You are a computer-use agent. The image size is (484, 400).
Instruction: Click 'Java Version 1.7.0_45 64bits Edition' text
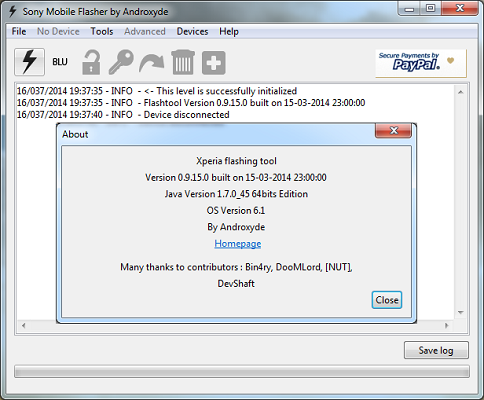pyautogui.click(x=236, y=194)
